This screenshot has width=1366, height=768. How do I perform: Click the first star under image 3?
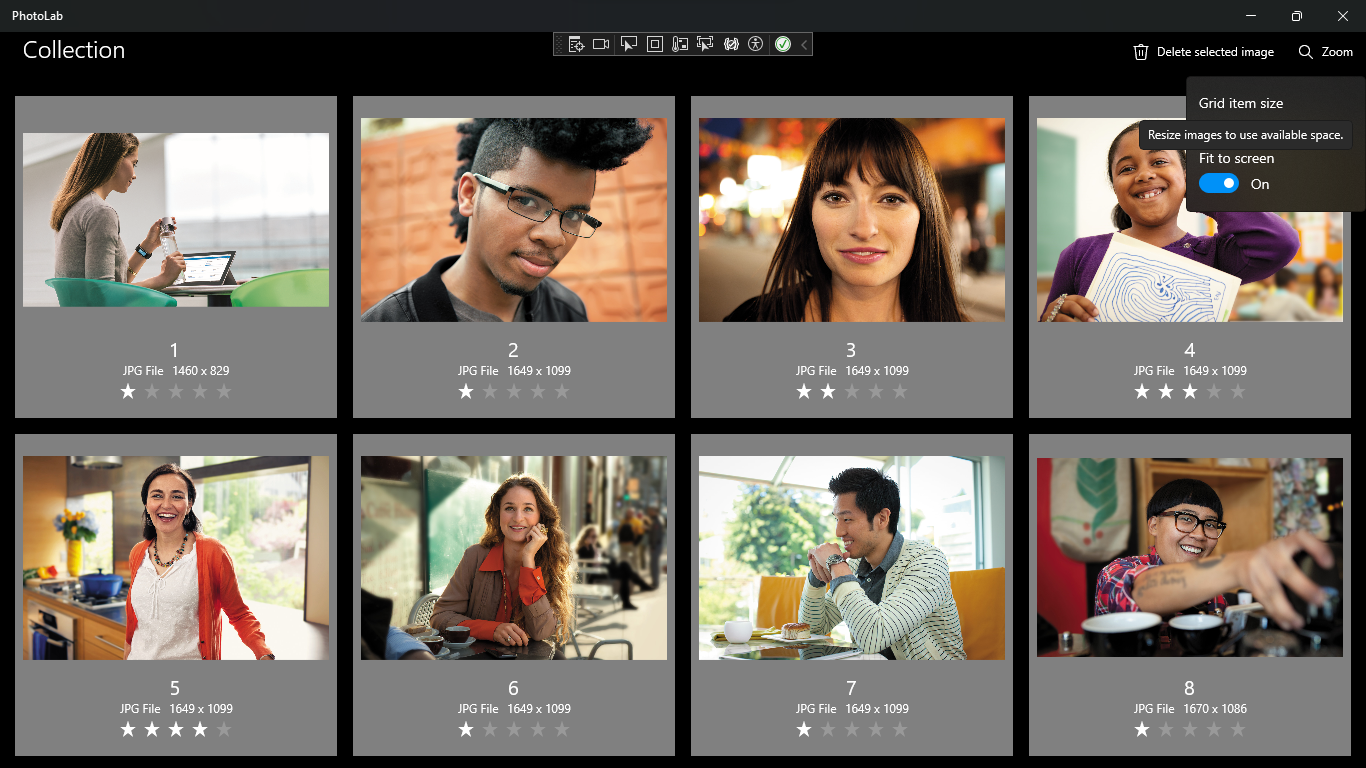click(804, 392)
